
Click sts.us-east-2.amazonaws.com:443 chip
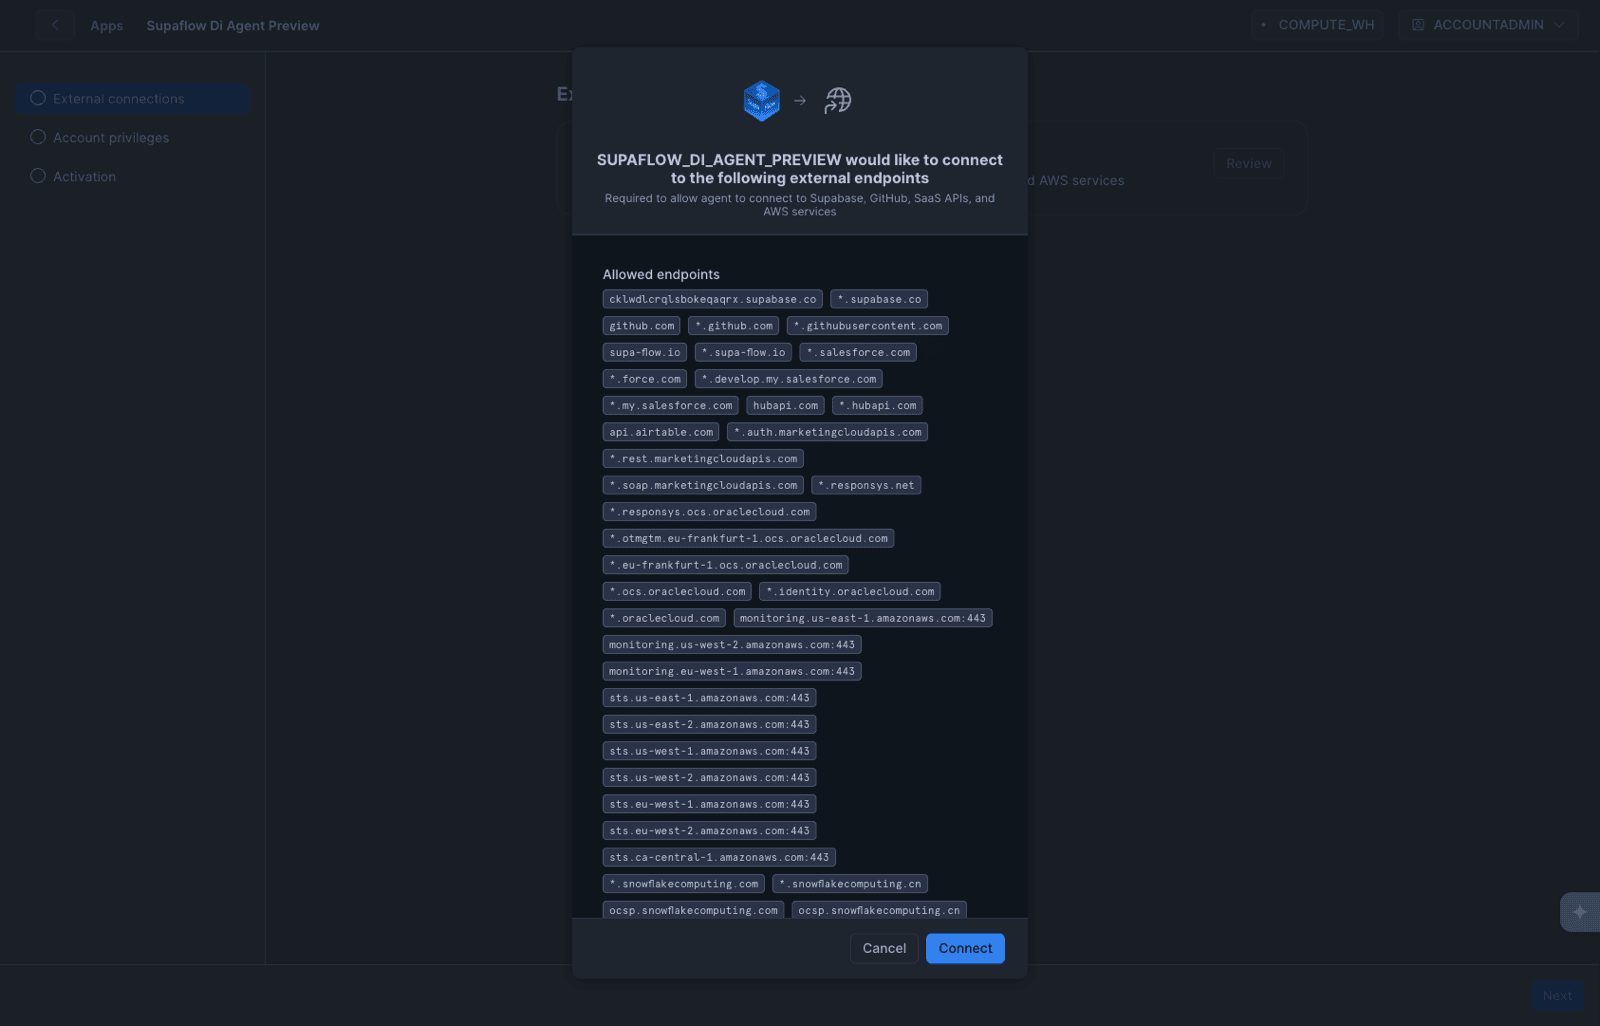tap(710, 724)
